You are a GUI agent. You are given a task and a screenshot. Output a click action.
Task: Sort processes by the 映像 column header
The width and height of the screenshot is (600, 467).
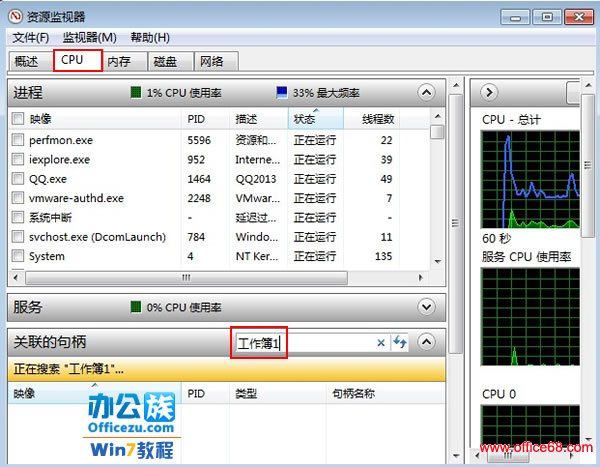103,119
